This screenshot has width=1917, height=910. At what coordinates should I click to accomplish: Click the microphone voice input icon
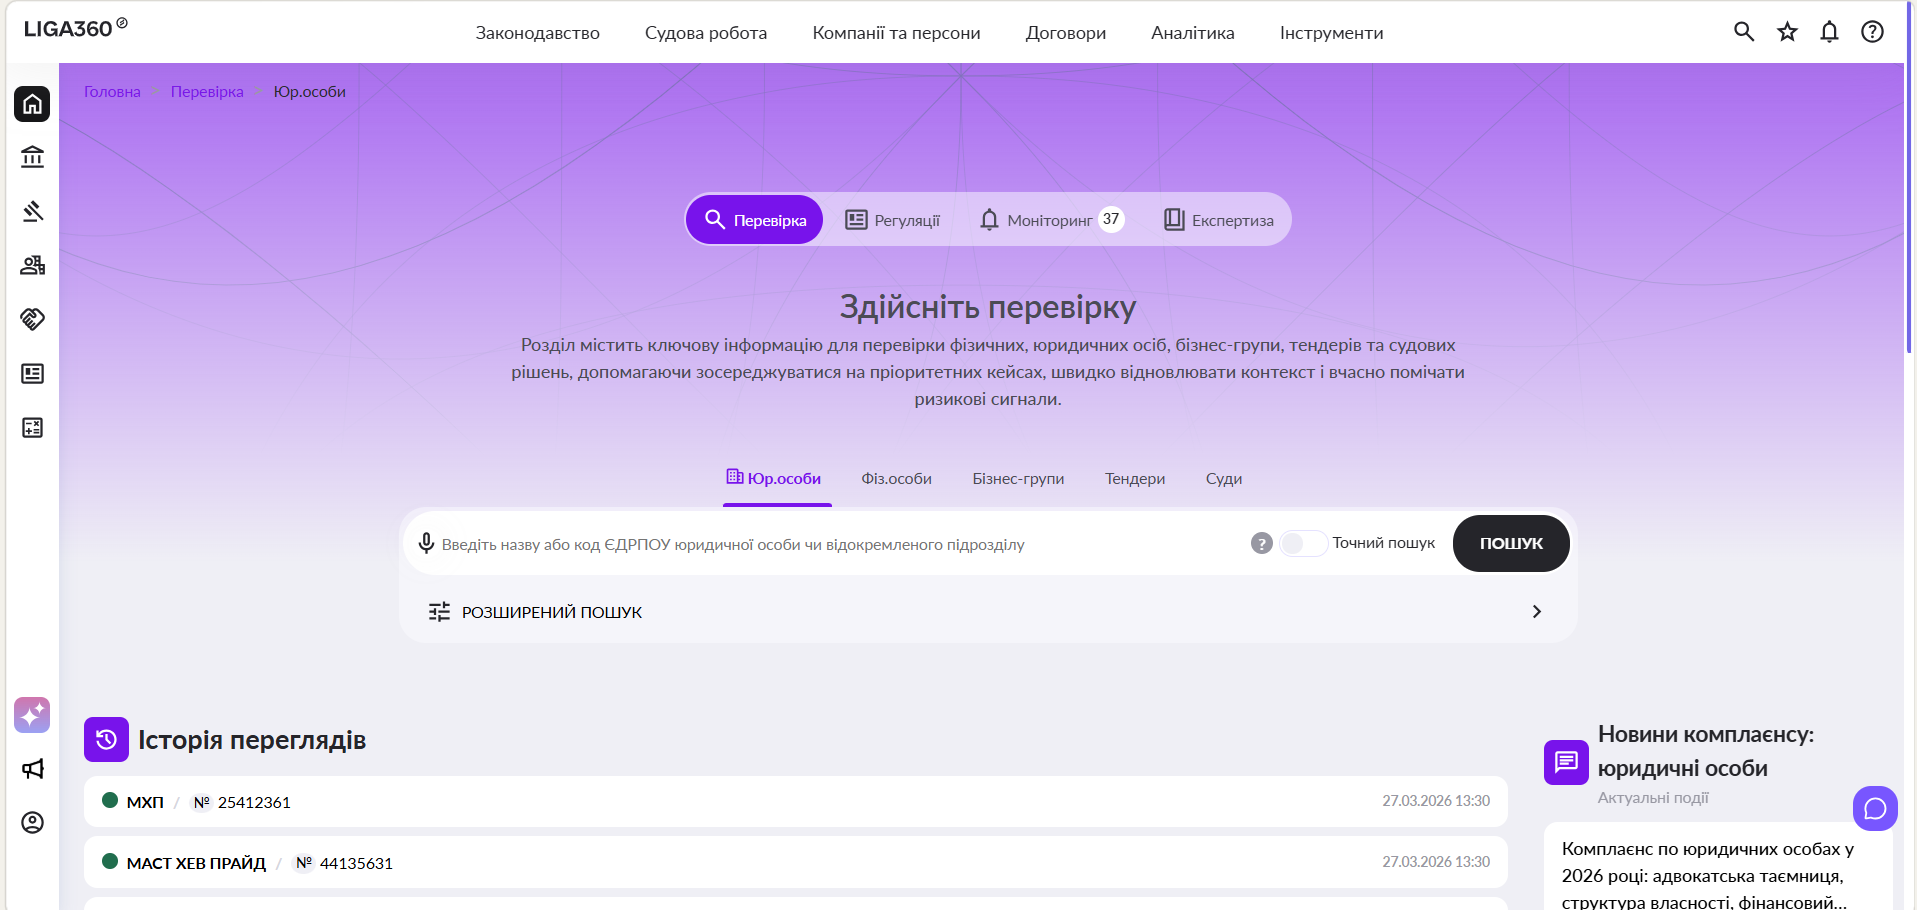click(x=426, y=543)
